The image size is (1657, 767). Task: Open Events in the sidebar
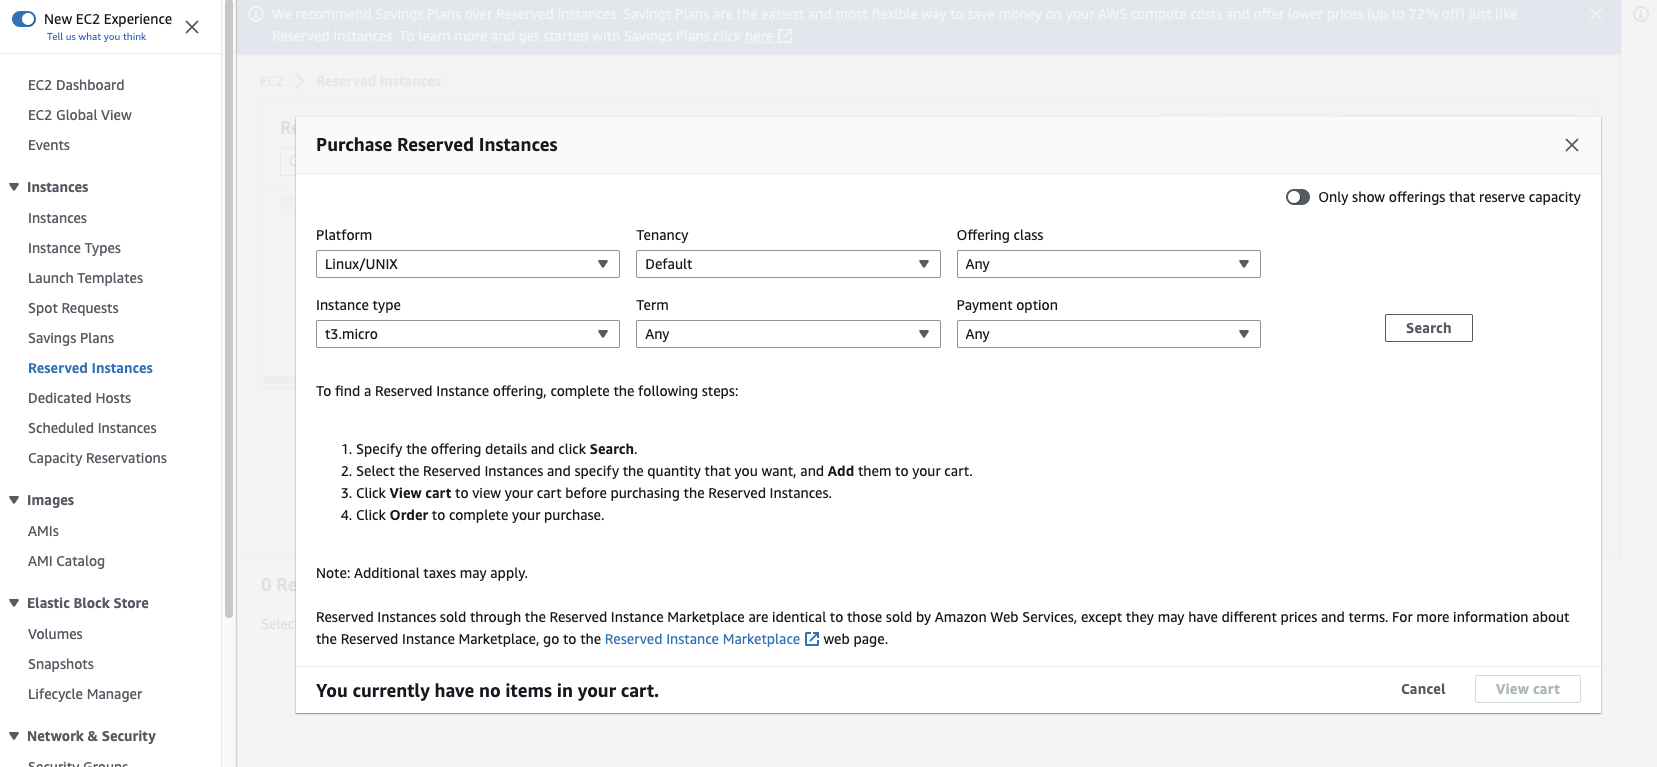coord(49,145)
